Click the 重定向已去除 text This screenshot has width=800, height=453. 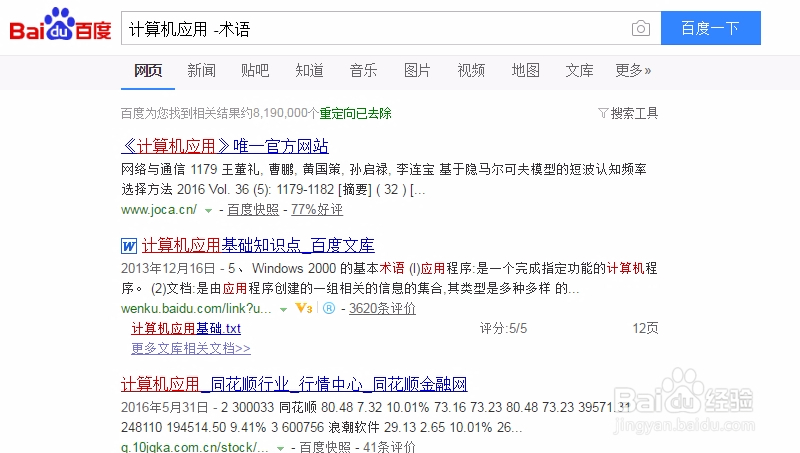[x=356, y=113]
